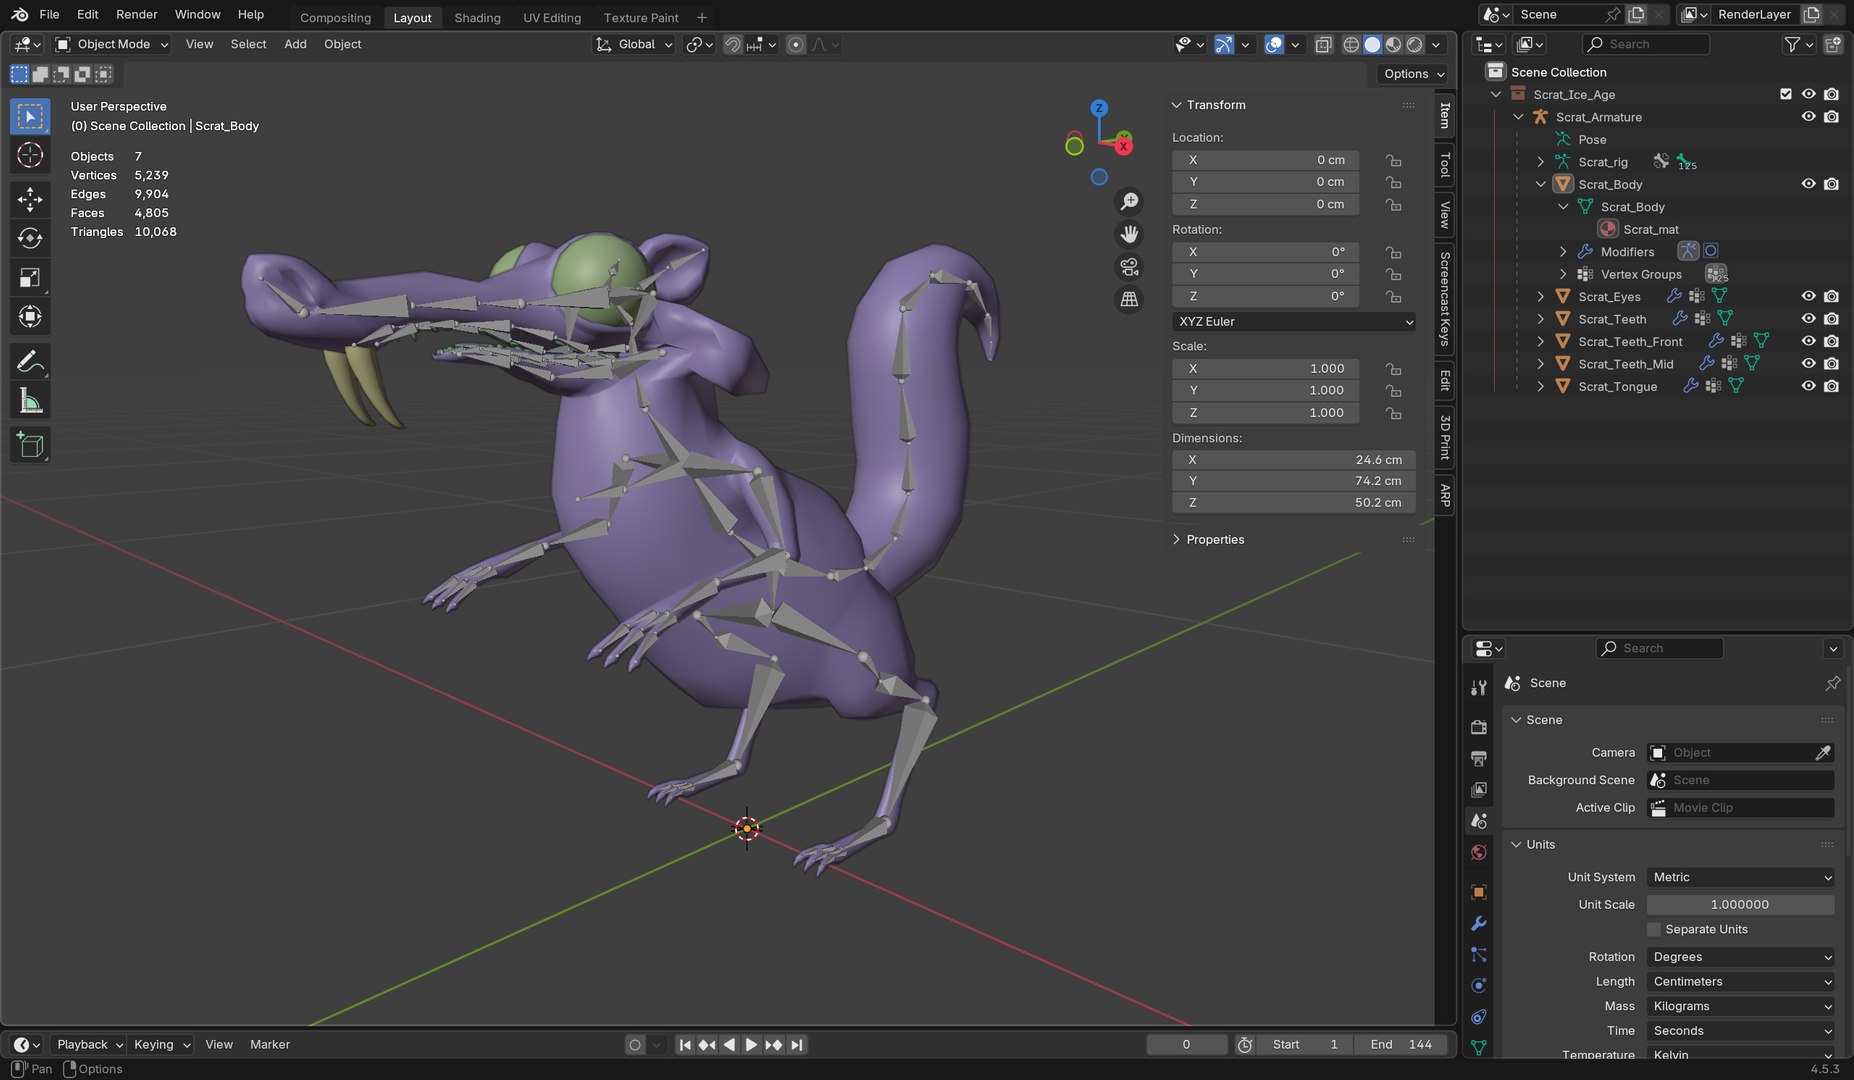Toggle lock on Location X
Viewport: 1854px width, 1080px height.
(x=1393, y=160)
